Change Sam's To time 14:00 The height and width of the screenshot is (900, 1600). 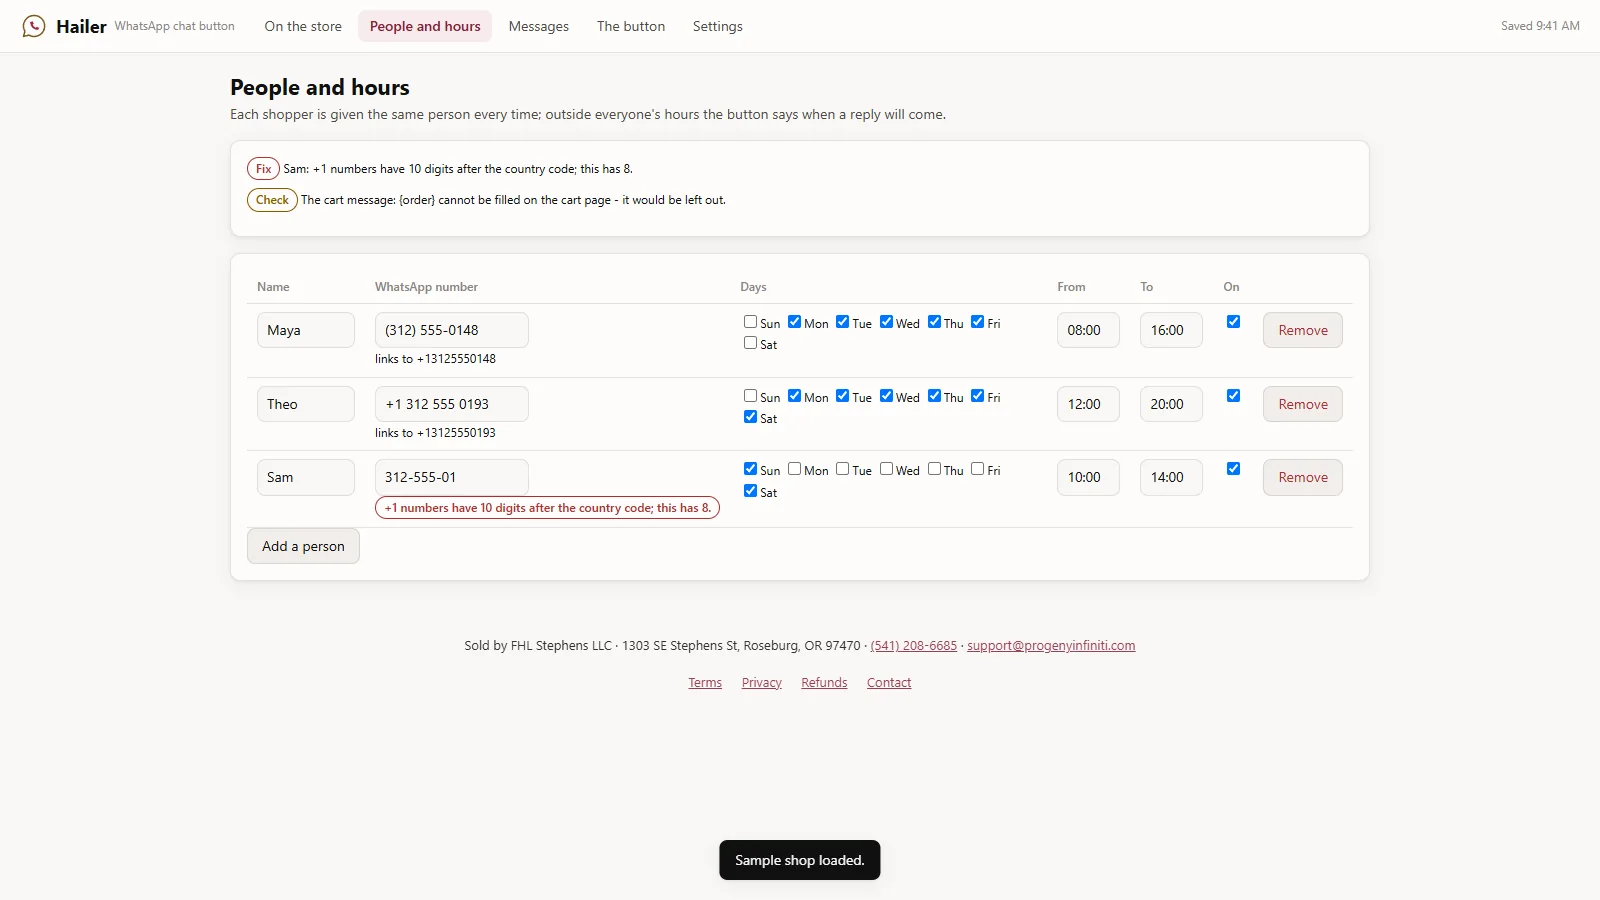point(1171,477)
